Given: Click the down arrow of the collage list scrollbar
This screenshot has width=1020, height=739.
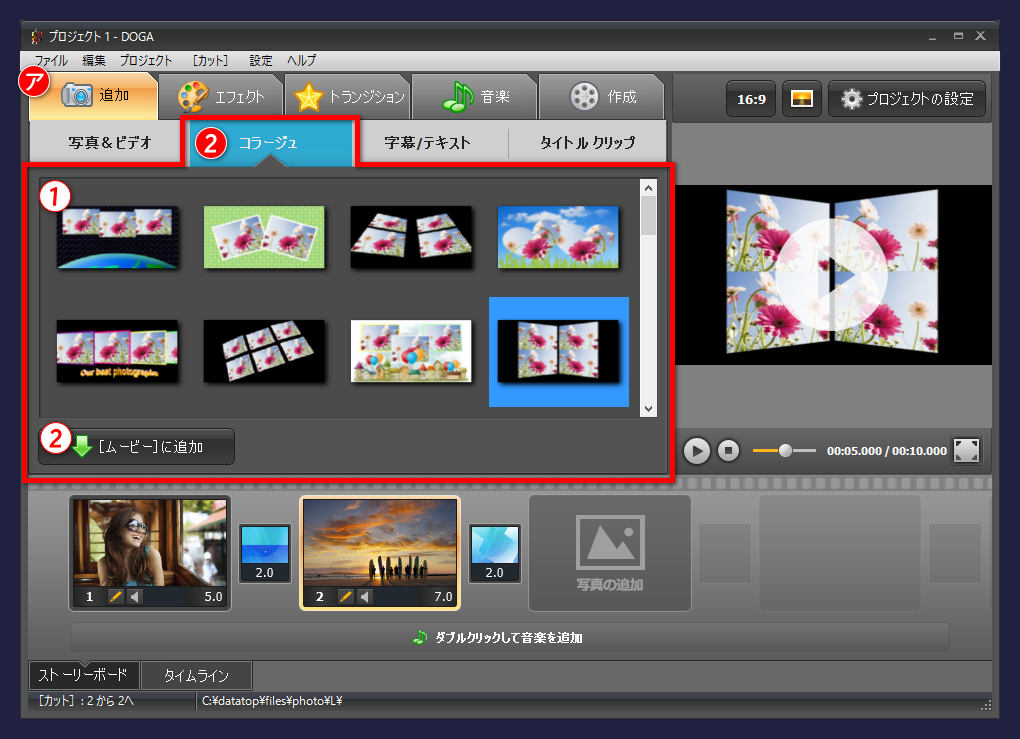Looking at the screenshot, I should pyautogui.click(x=647, y=409).
